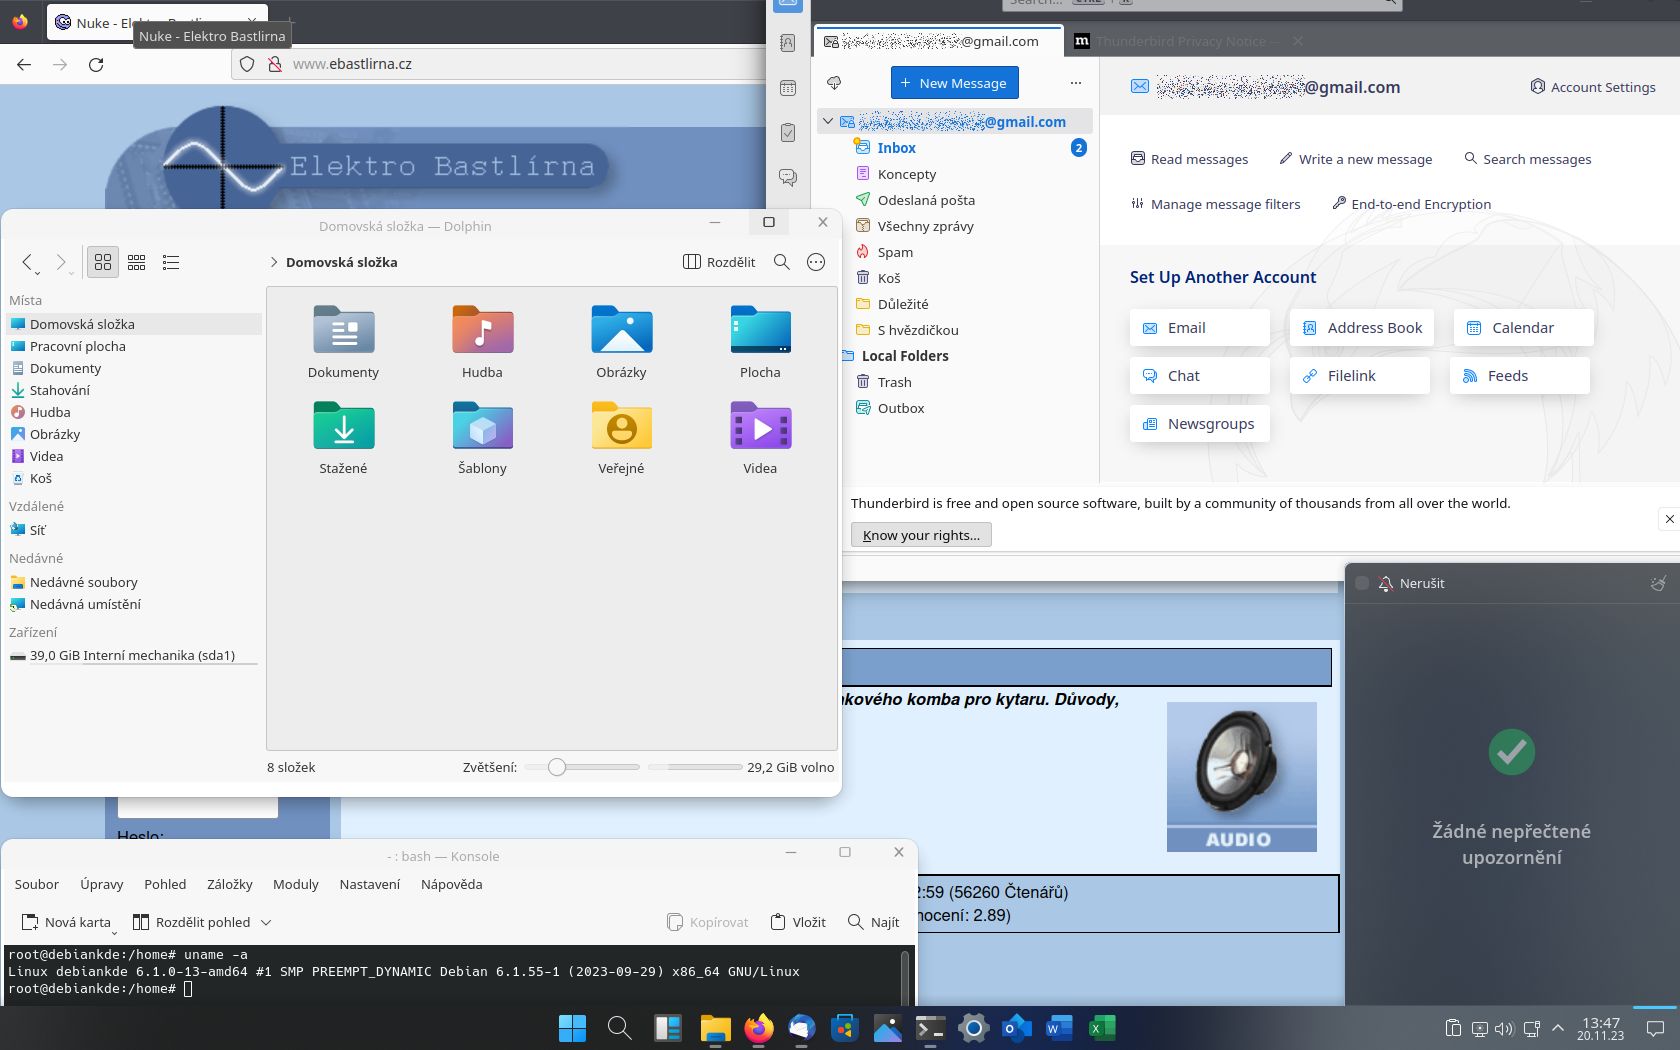The image size is (1680, 1050).
Task: Switch Dolphin to details list view
Action: coord(171,262)
